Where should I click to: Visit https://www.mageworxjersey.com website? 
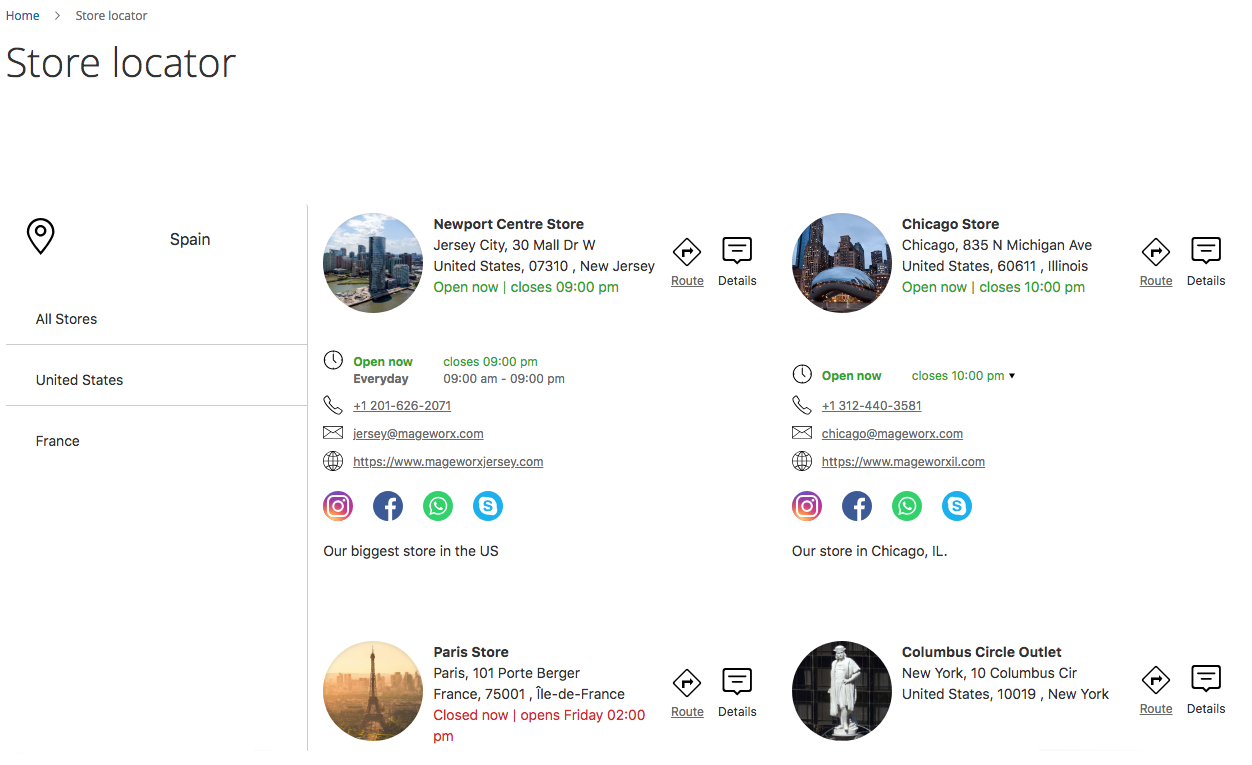click(x=448, y=462)
